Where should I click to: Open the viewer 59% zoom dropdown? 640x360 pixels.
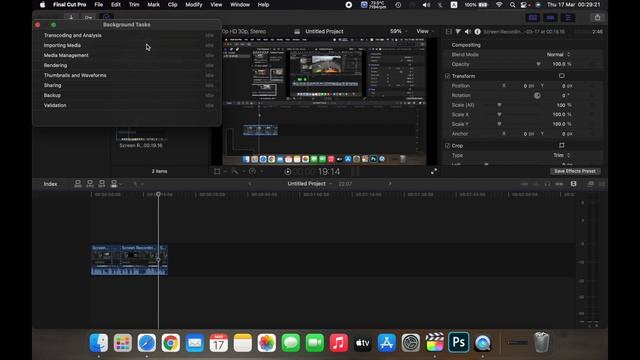398,31
